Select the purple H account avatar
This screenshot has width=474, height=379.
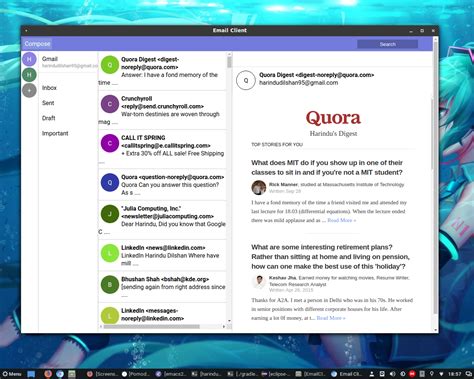29,59
